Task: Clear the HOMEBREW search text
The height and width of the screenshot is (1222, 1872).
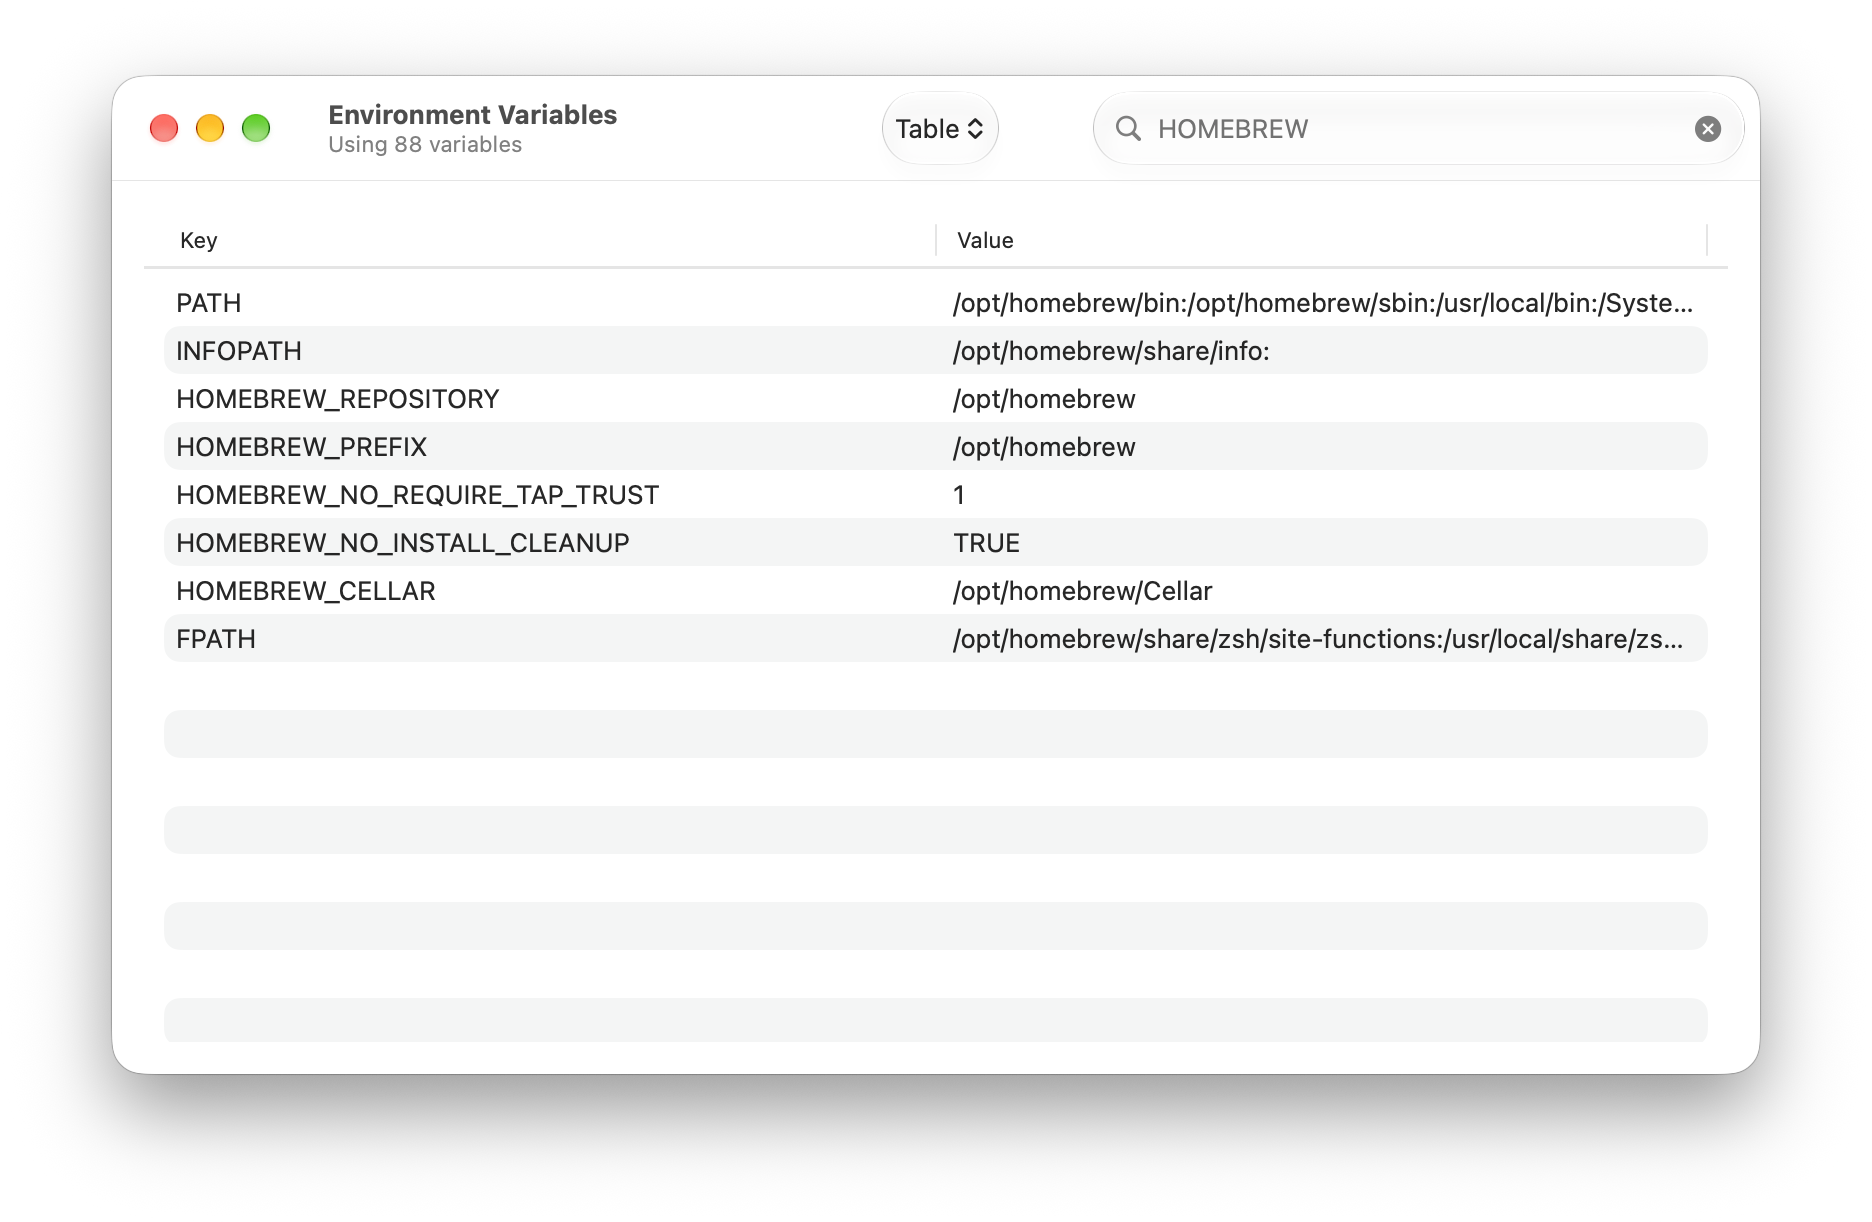Action: tap(1708, 129)
